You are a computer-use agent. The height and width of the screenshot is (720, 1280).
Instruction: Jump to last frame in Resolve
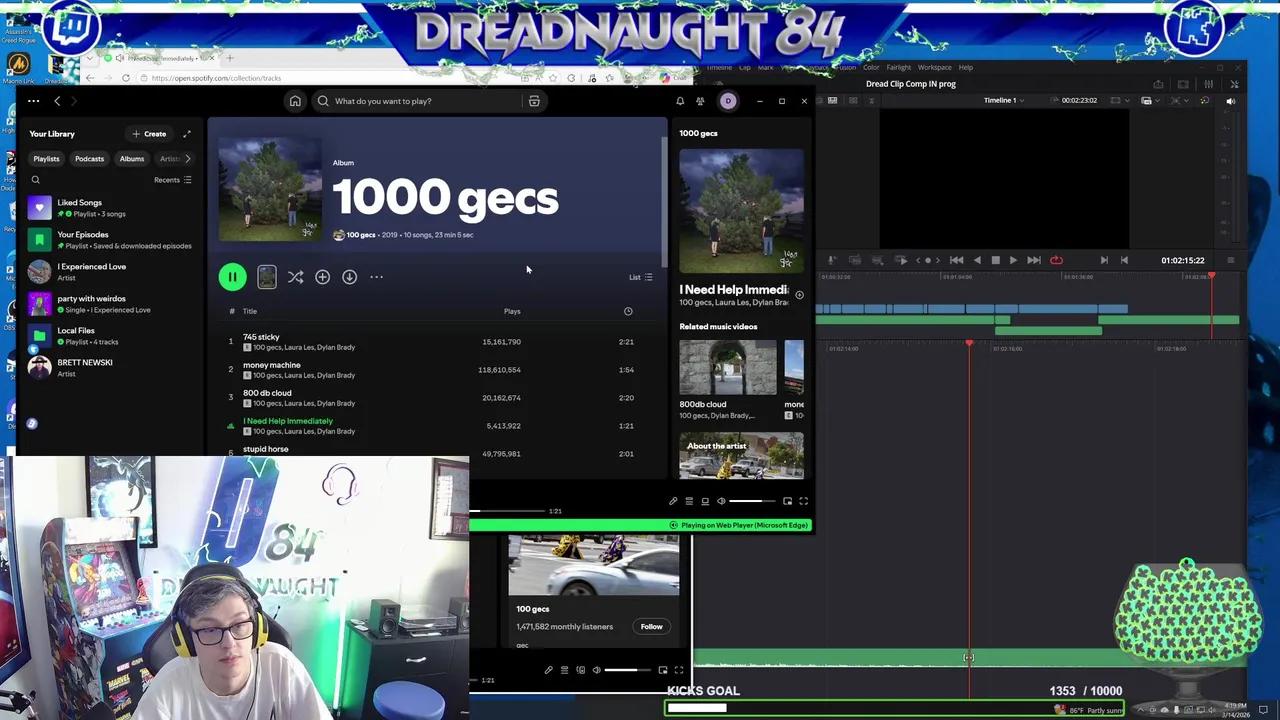click(x=1034, y=260)
